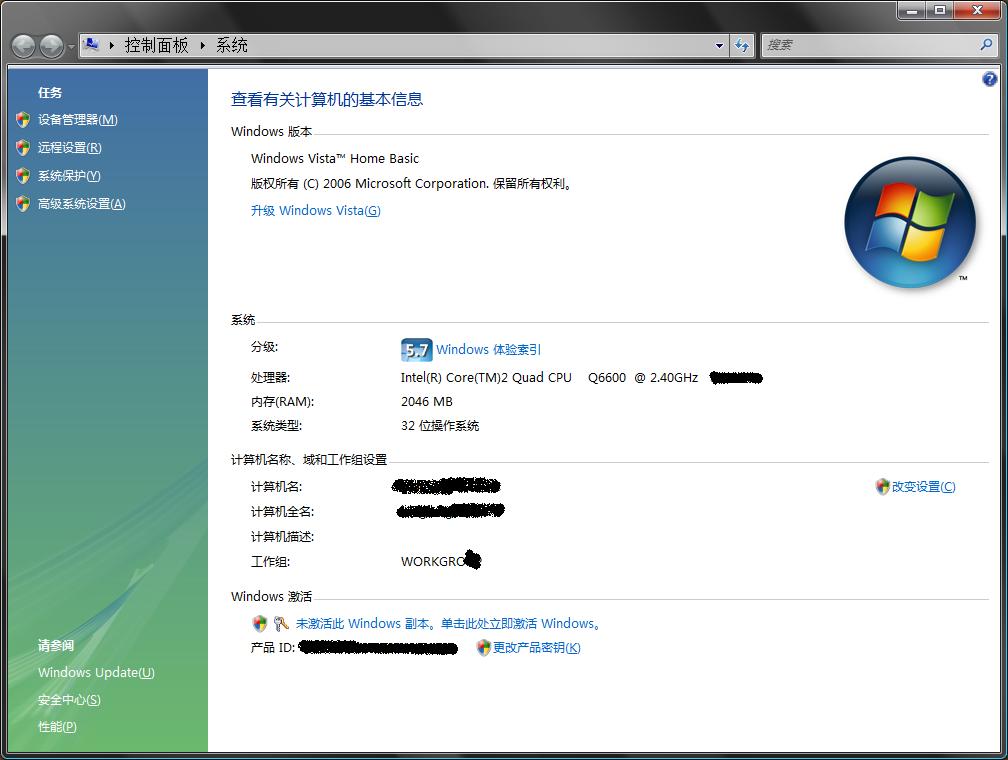Click the computer icon in the address bar
1008x760 pixels.
click(x=92, y=45)
